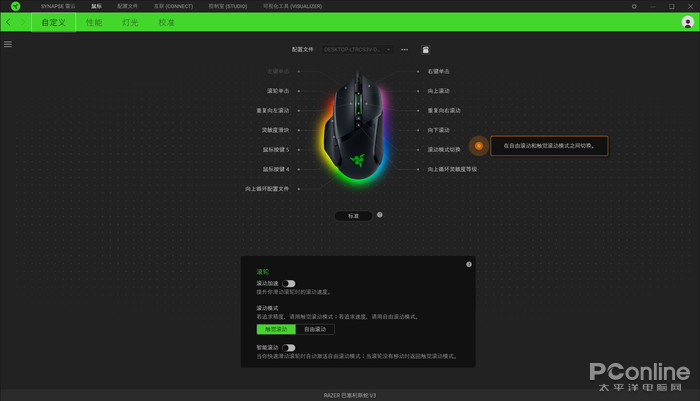Open the 配置文件 top menu item
This screenshot has width=700, height=401.
pos(127,6)
